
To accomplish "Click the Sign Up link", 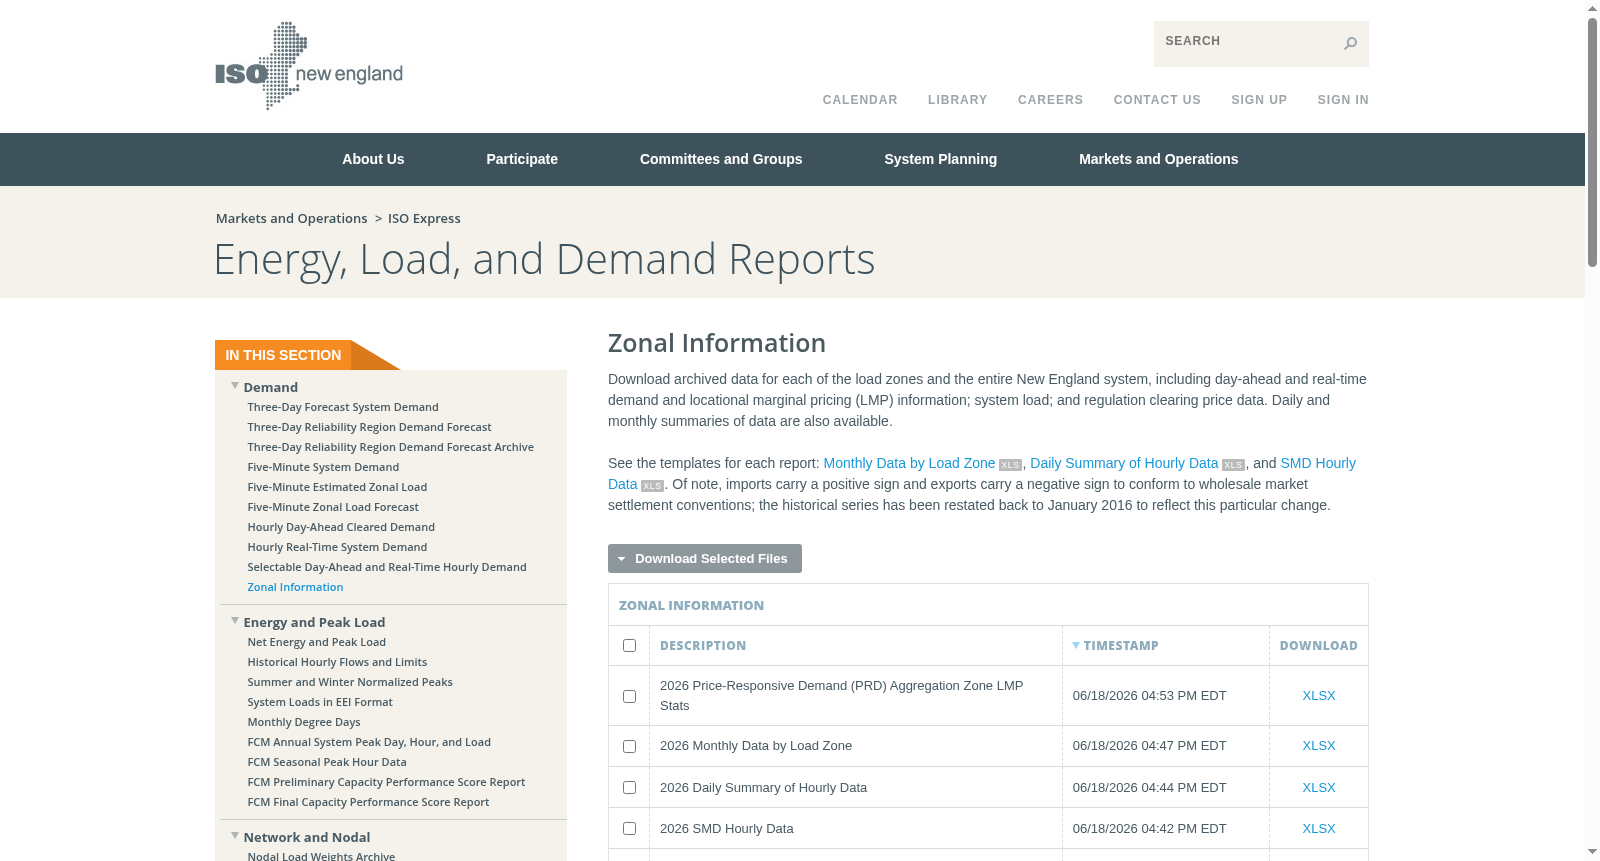I will point(1259,100).
